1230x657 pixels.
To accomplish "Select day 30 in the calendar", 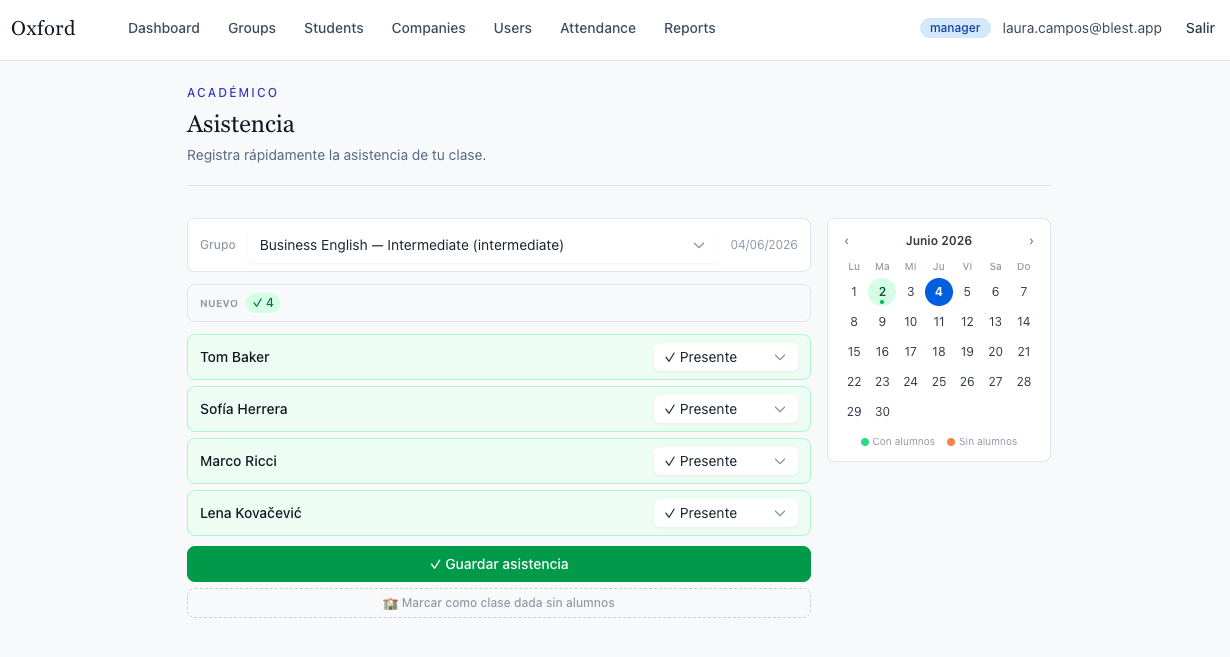I will pyautogui.click(x=882, y=412).
